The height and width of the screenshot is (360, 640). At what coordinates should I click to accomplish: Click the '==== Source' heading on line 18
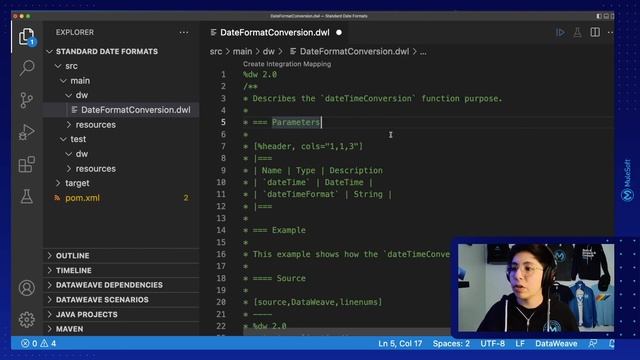[x=279, y=278]
